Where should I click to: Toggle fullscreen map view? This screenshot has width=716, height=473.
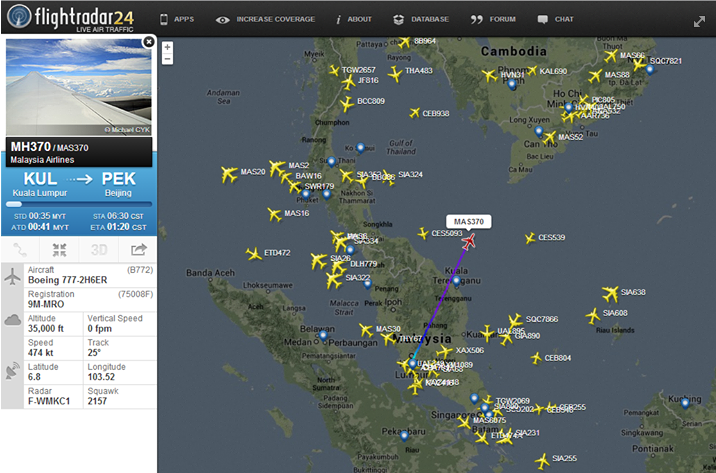(x=698, y=20)
